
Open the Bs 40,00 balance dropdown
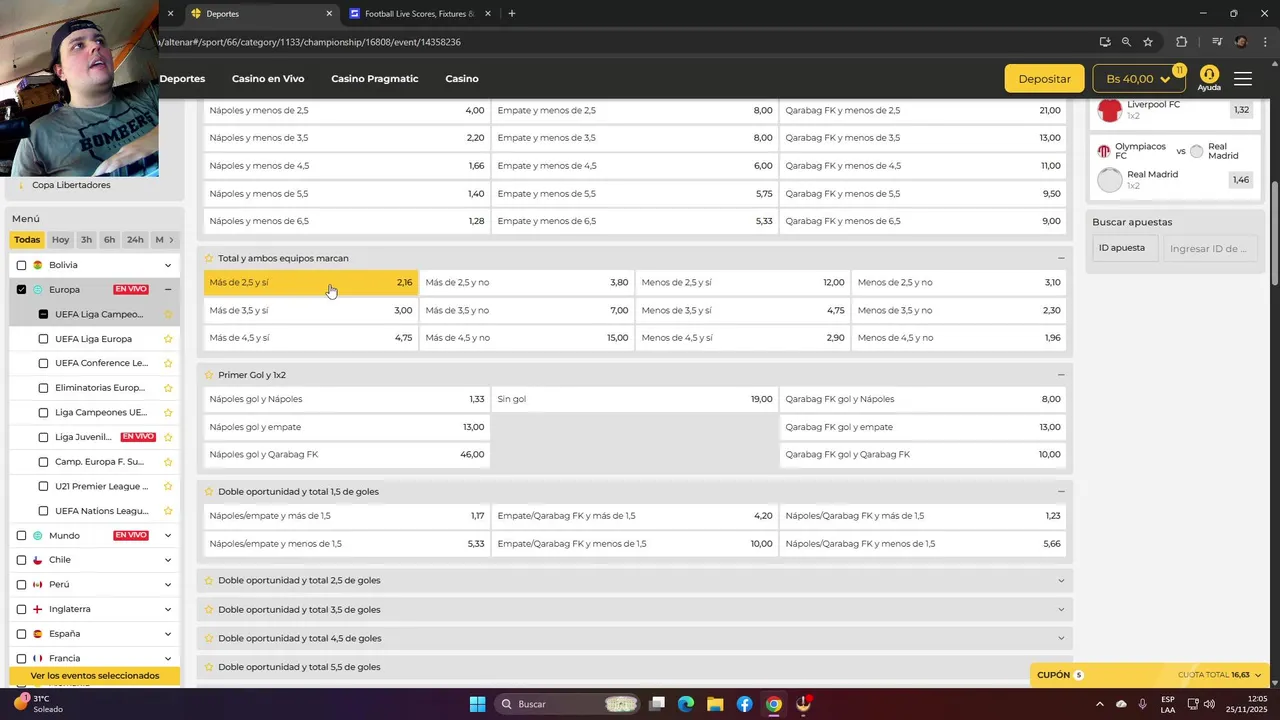[1138, 79]
